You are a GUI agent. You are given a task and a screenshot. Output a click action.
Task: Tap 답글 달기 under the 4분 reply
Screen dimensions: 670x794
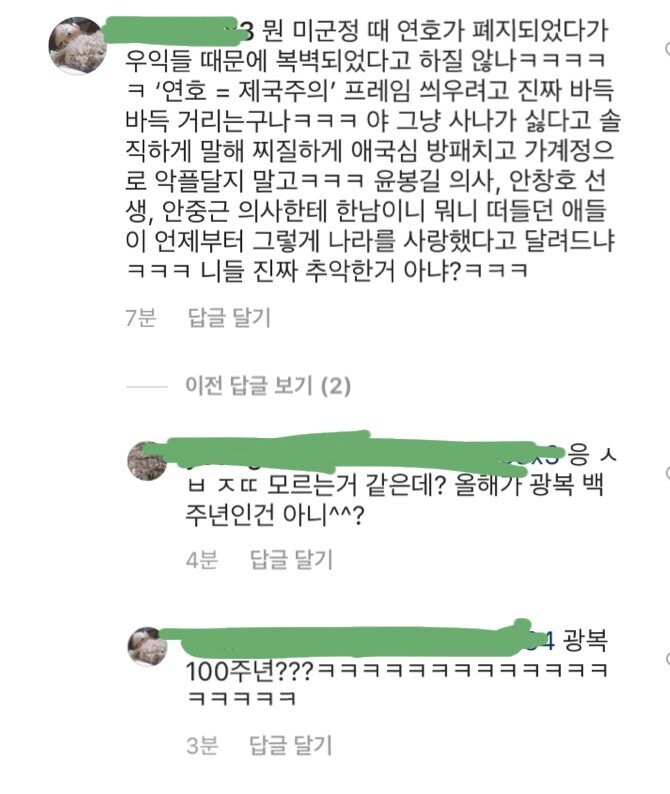pyautogui.click(x=291, y=560)
